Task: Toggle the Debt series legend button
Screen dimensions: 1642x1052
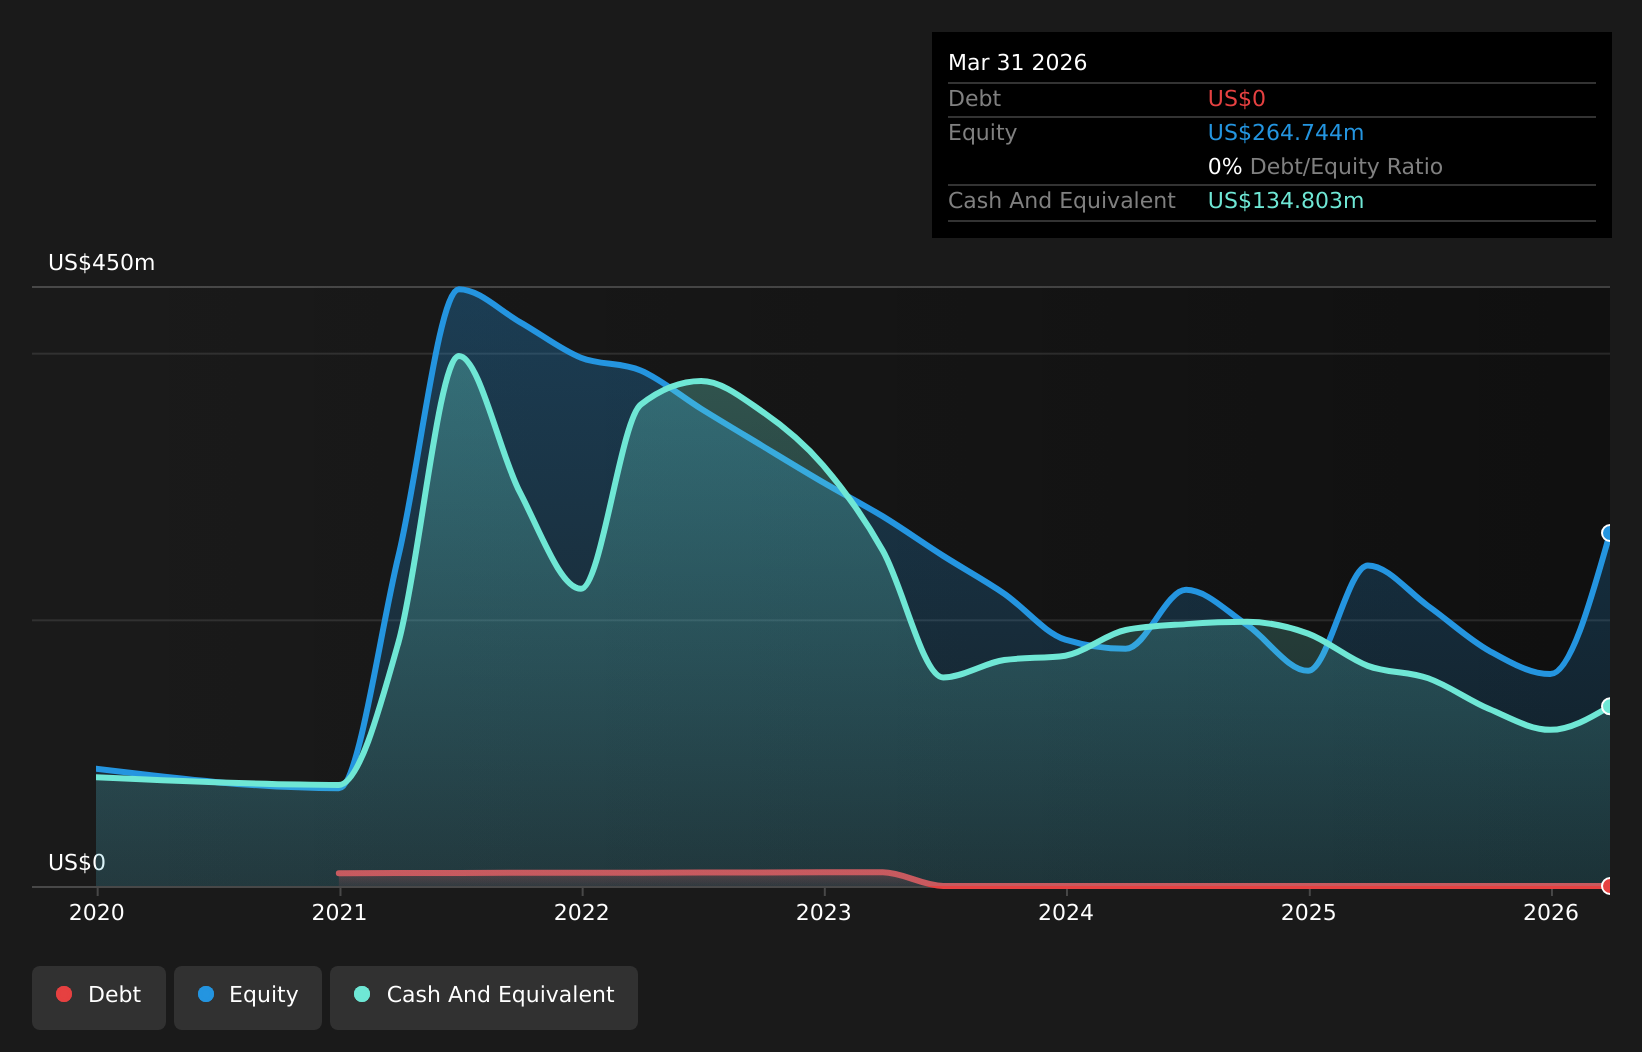Action: [x=99, y=997]
